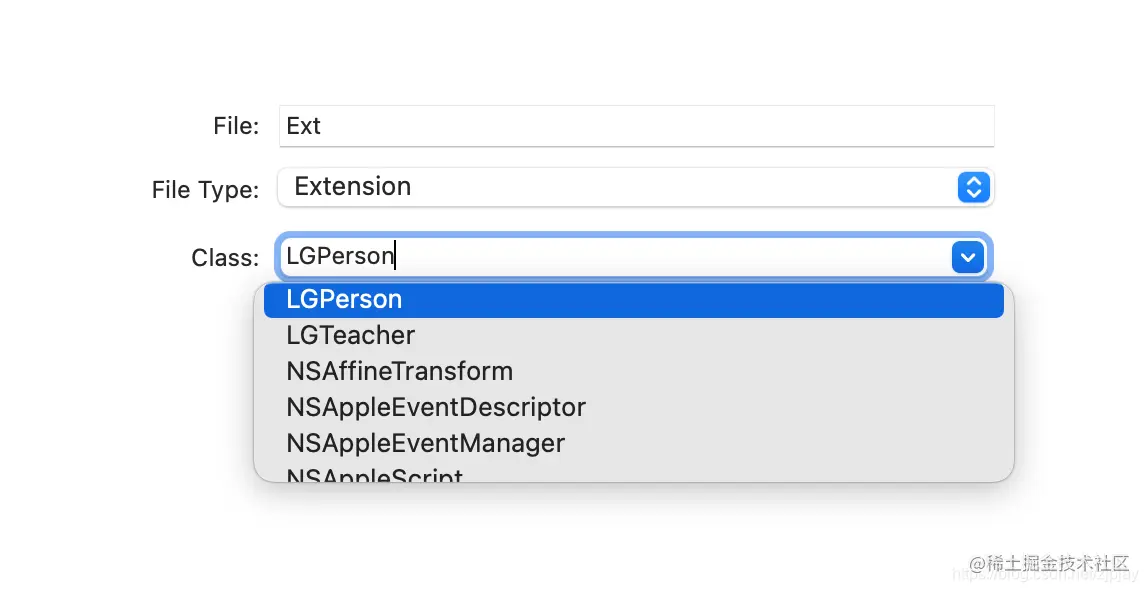Select LGPerson from the class list
The height and width of the screenshot is (592, 1148).
click(x=344, y=300)
